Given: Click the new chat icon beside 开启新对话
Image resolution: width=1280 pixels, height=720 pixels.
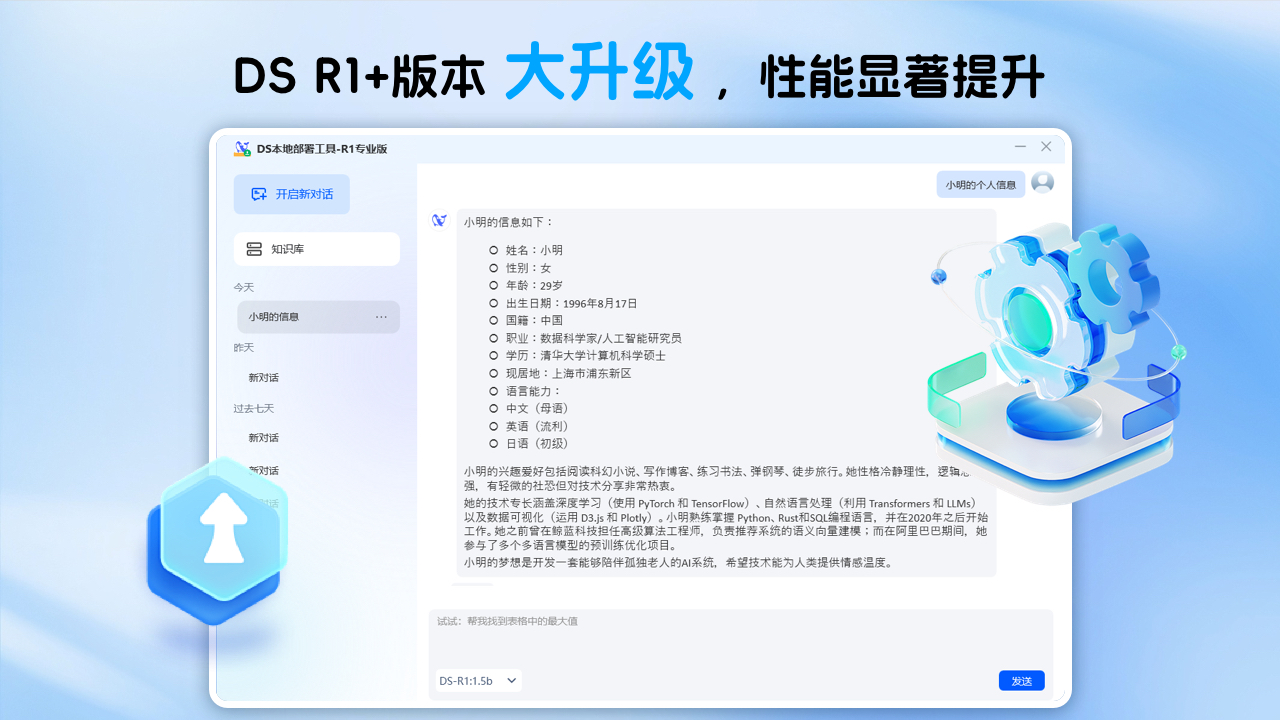Looking at the screenshot, I should tap(258, 194).
